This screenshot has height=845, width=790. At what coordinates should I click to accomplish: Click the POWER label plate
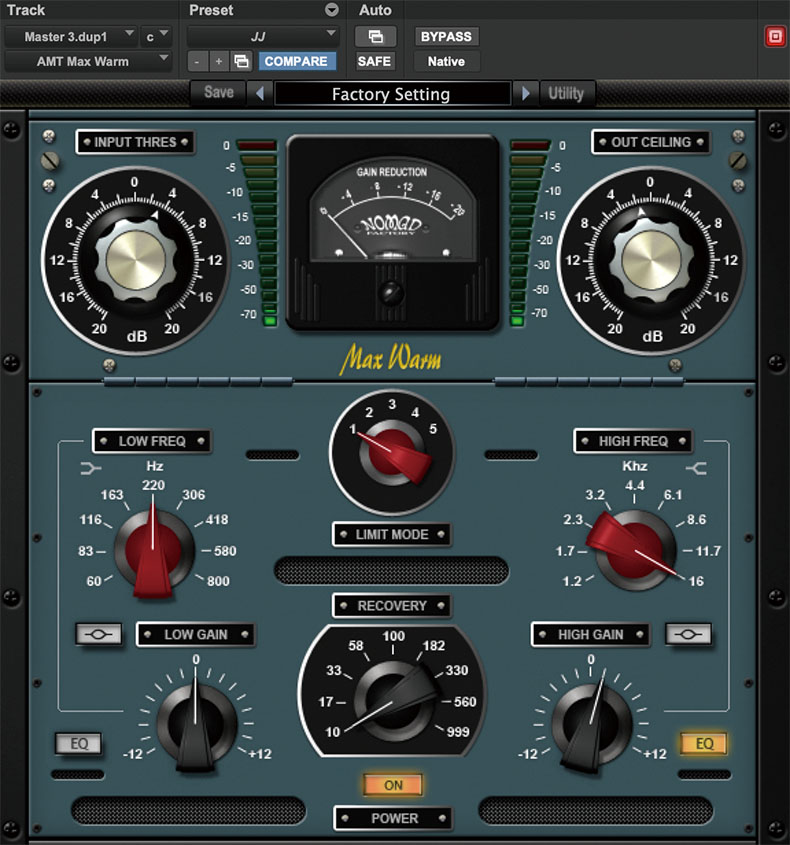click(393, 819)
